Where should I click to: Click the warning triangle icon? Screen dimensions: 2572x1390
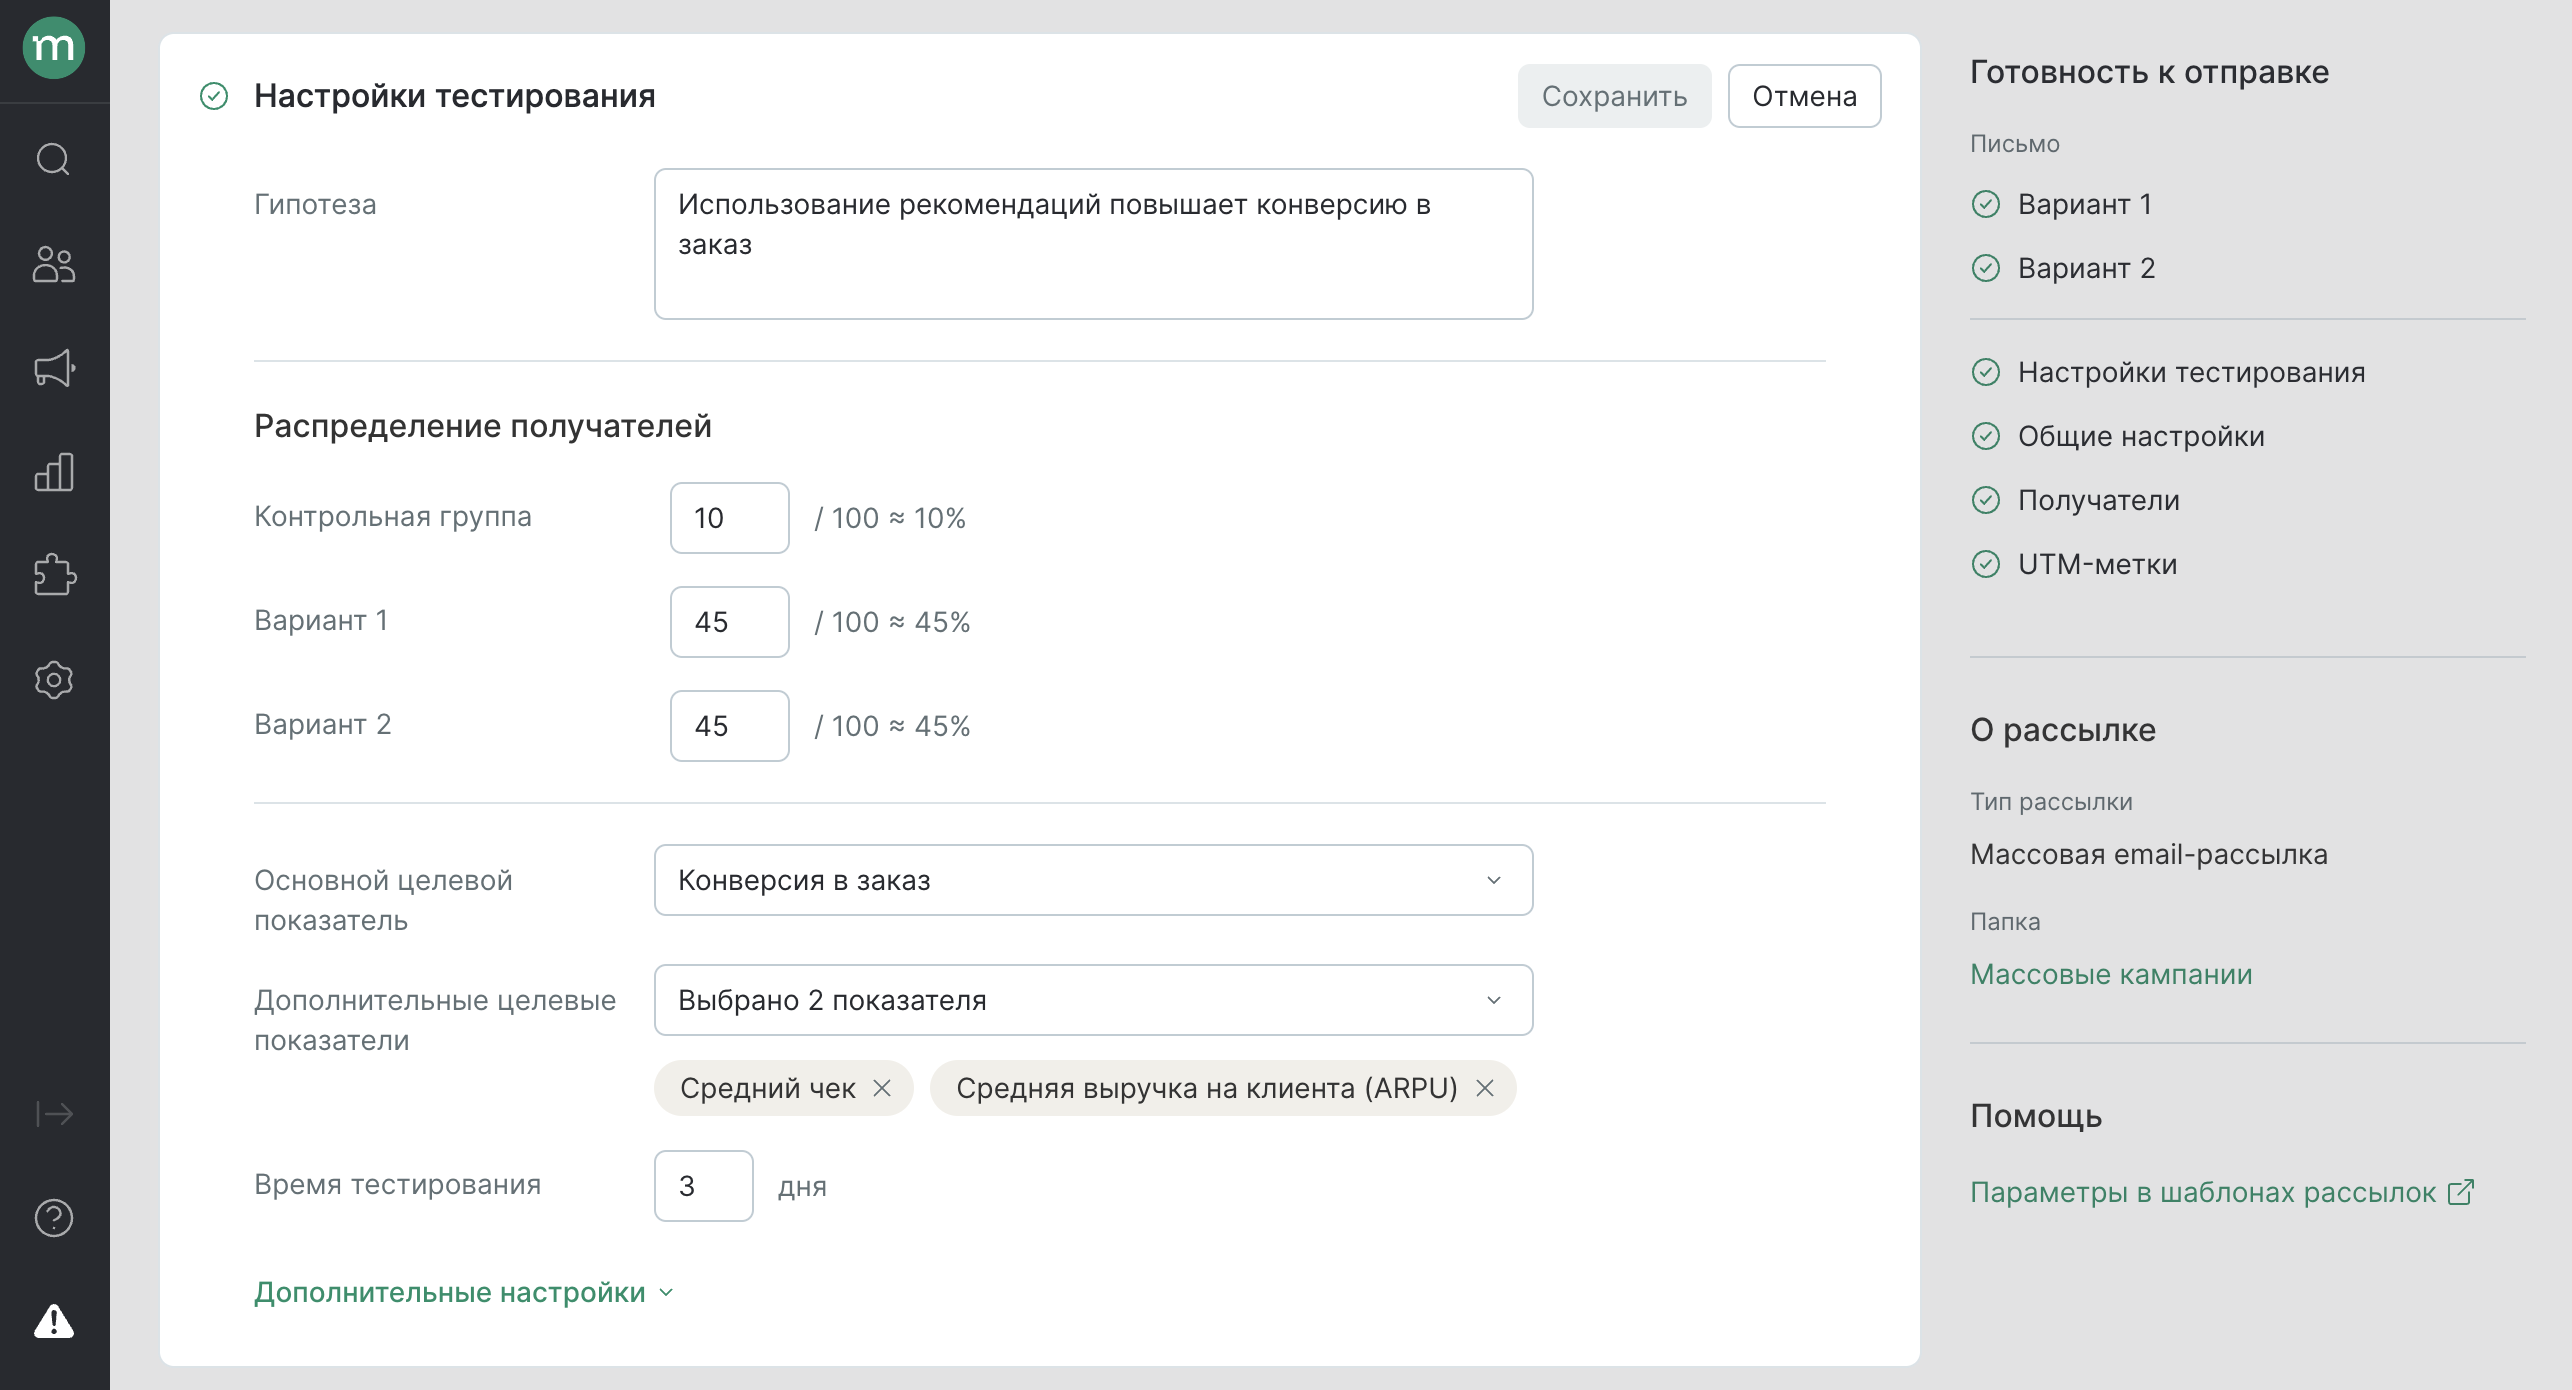[x=54, y=1321]
